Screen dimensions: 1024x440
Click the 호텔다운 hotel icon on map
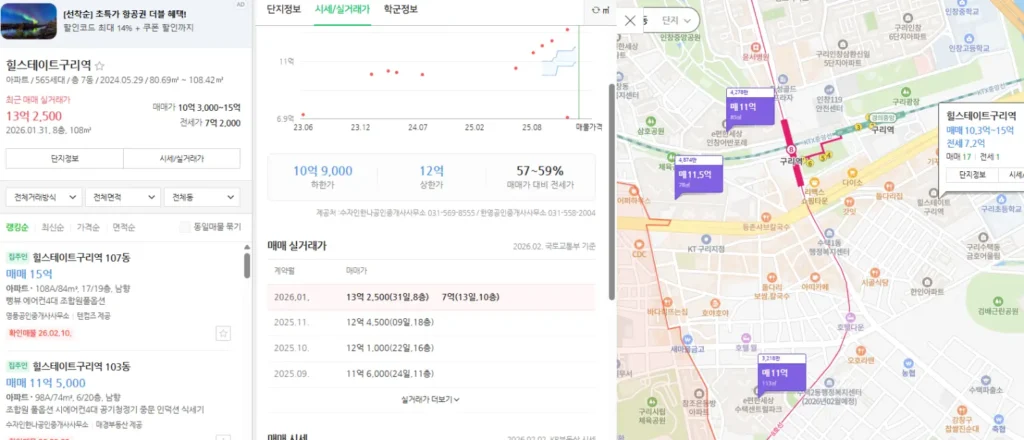pyautogui.click(x=850, y=316)
